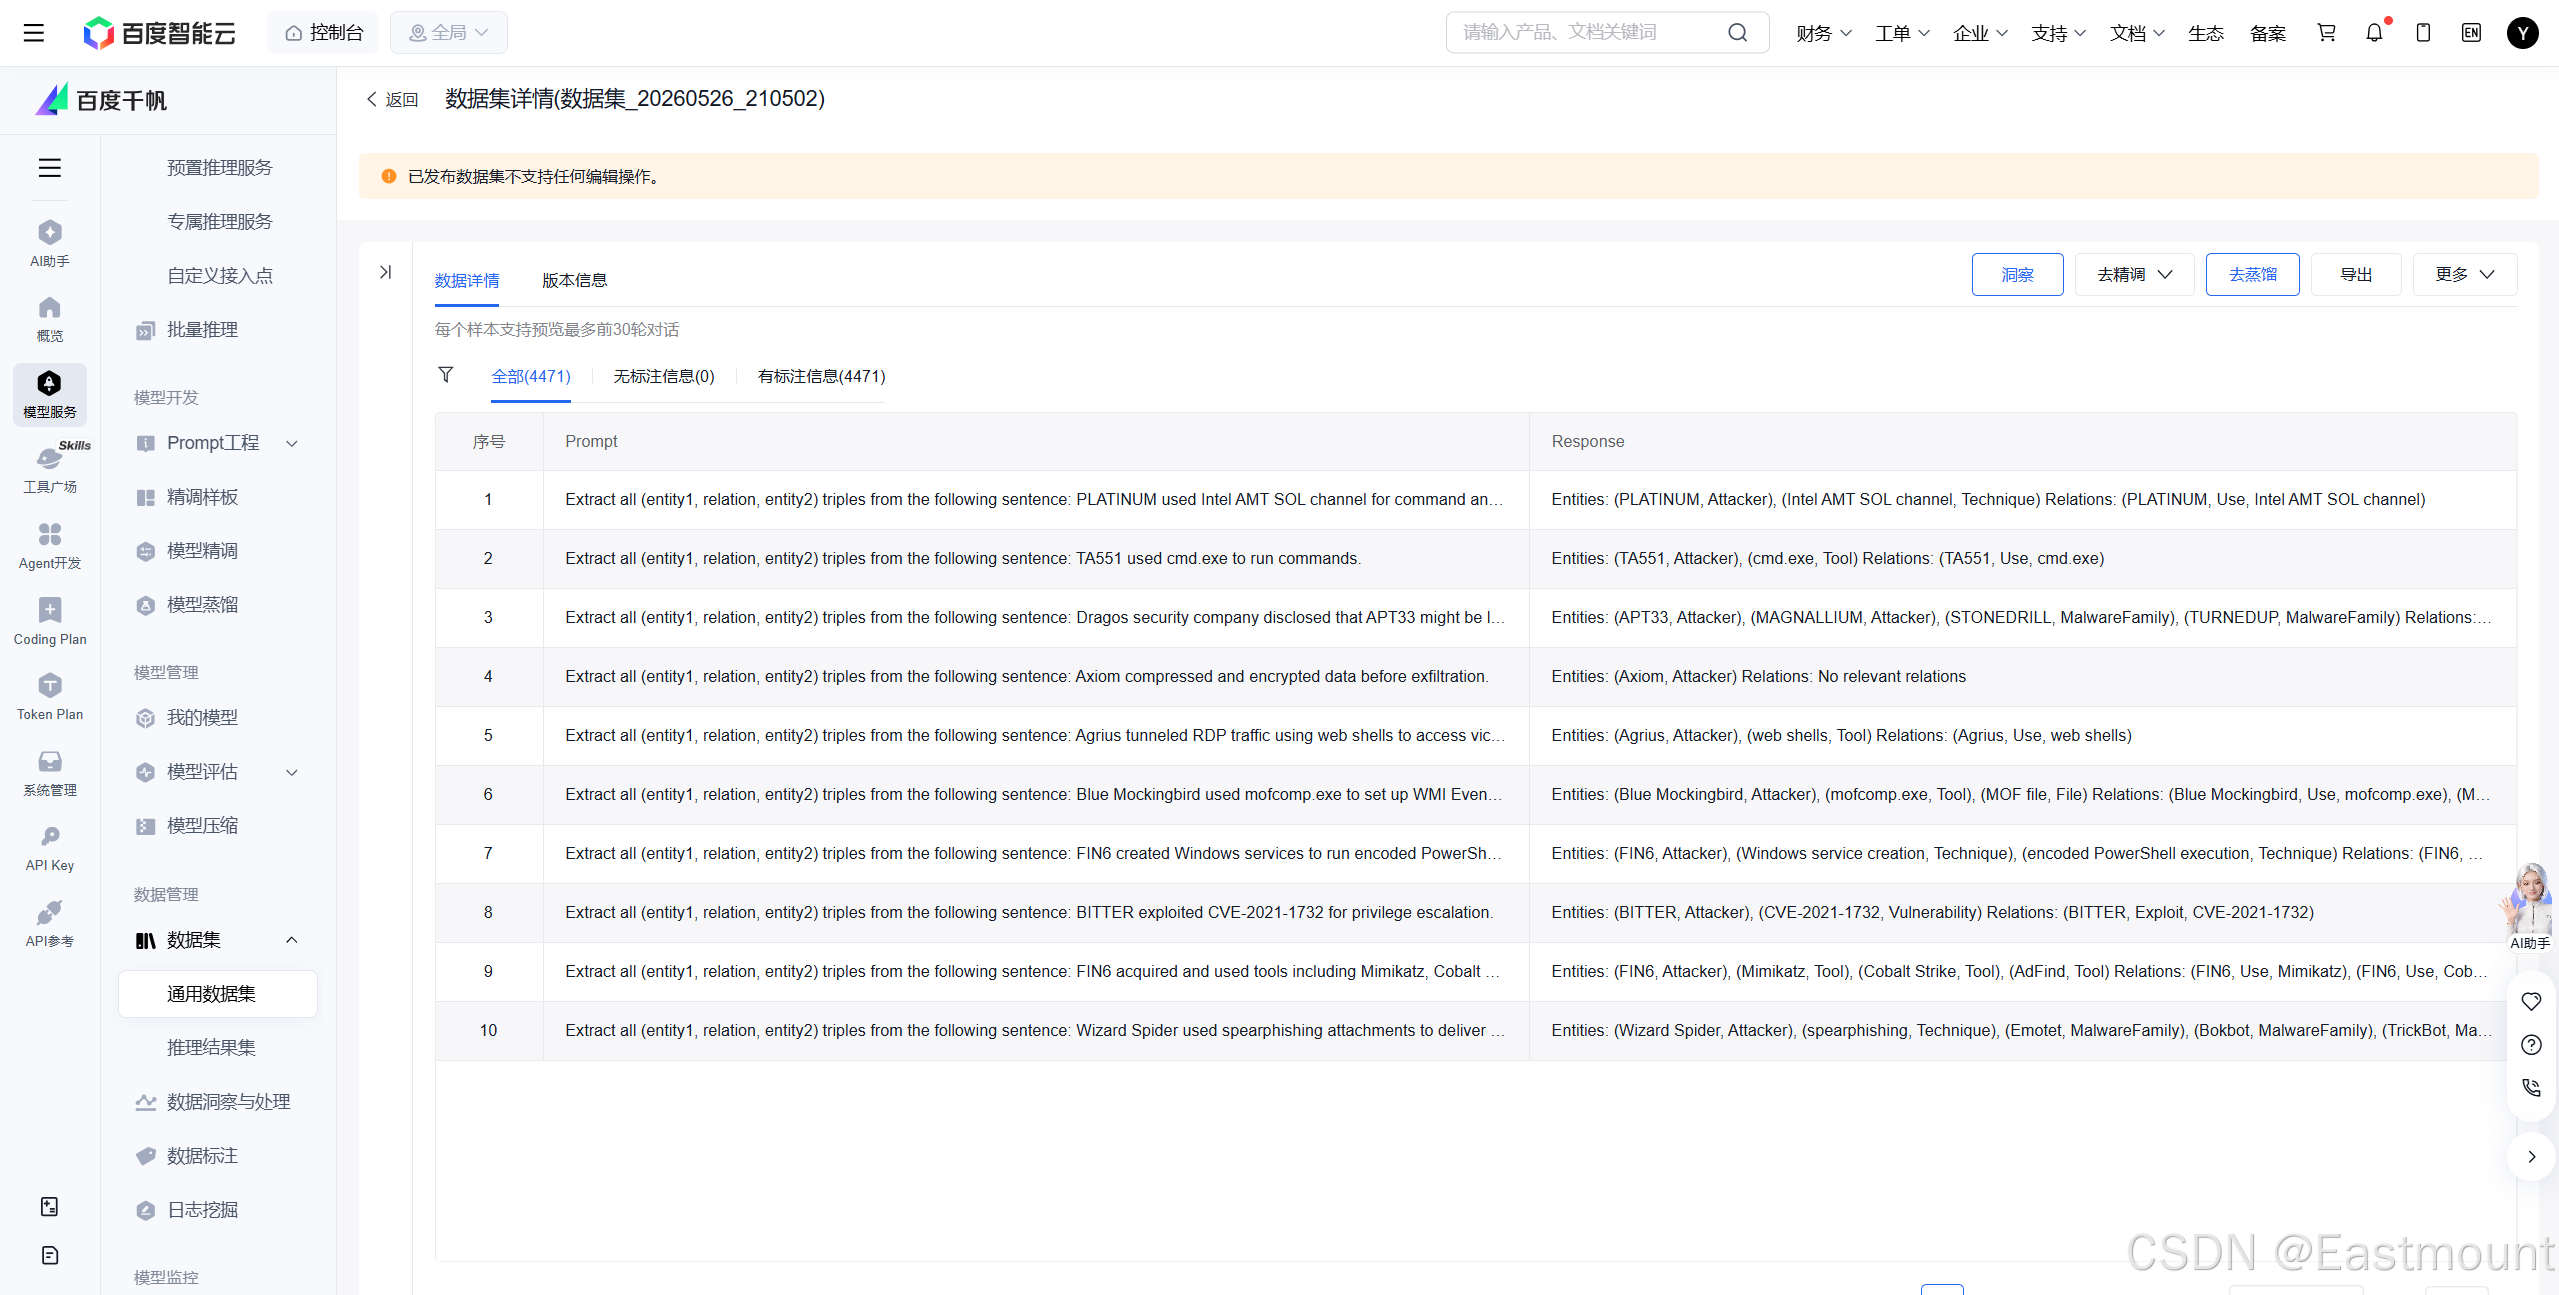Click the floating heart feedback icon
The width and height of the screenshot is (2559, 1295).
pyautogui.click(x=2531, y=1001)
